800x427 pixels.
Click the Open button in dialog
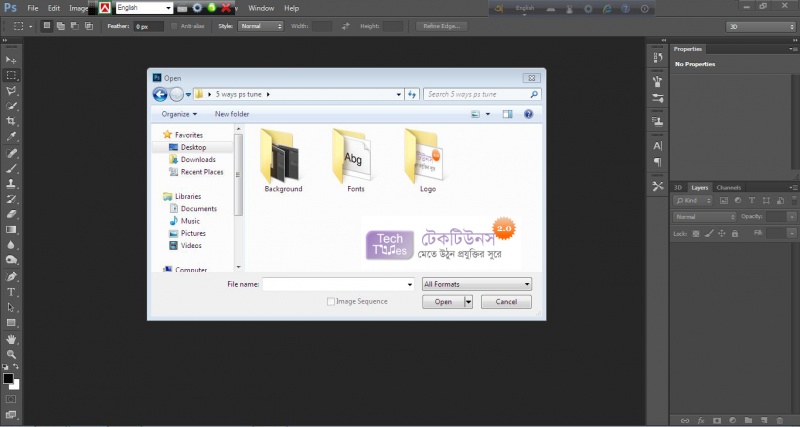[x=443, y=302]
